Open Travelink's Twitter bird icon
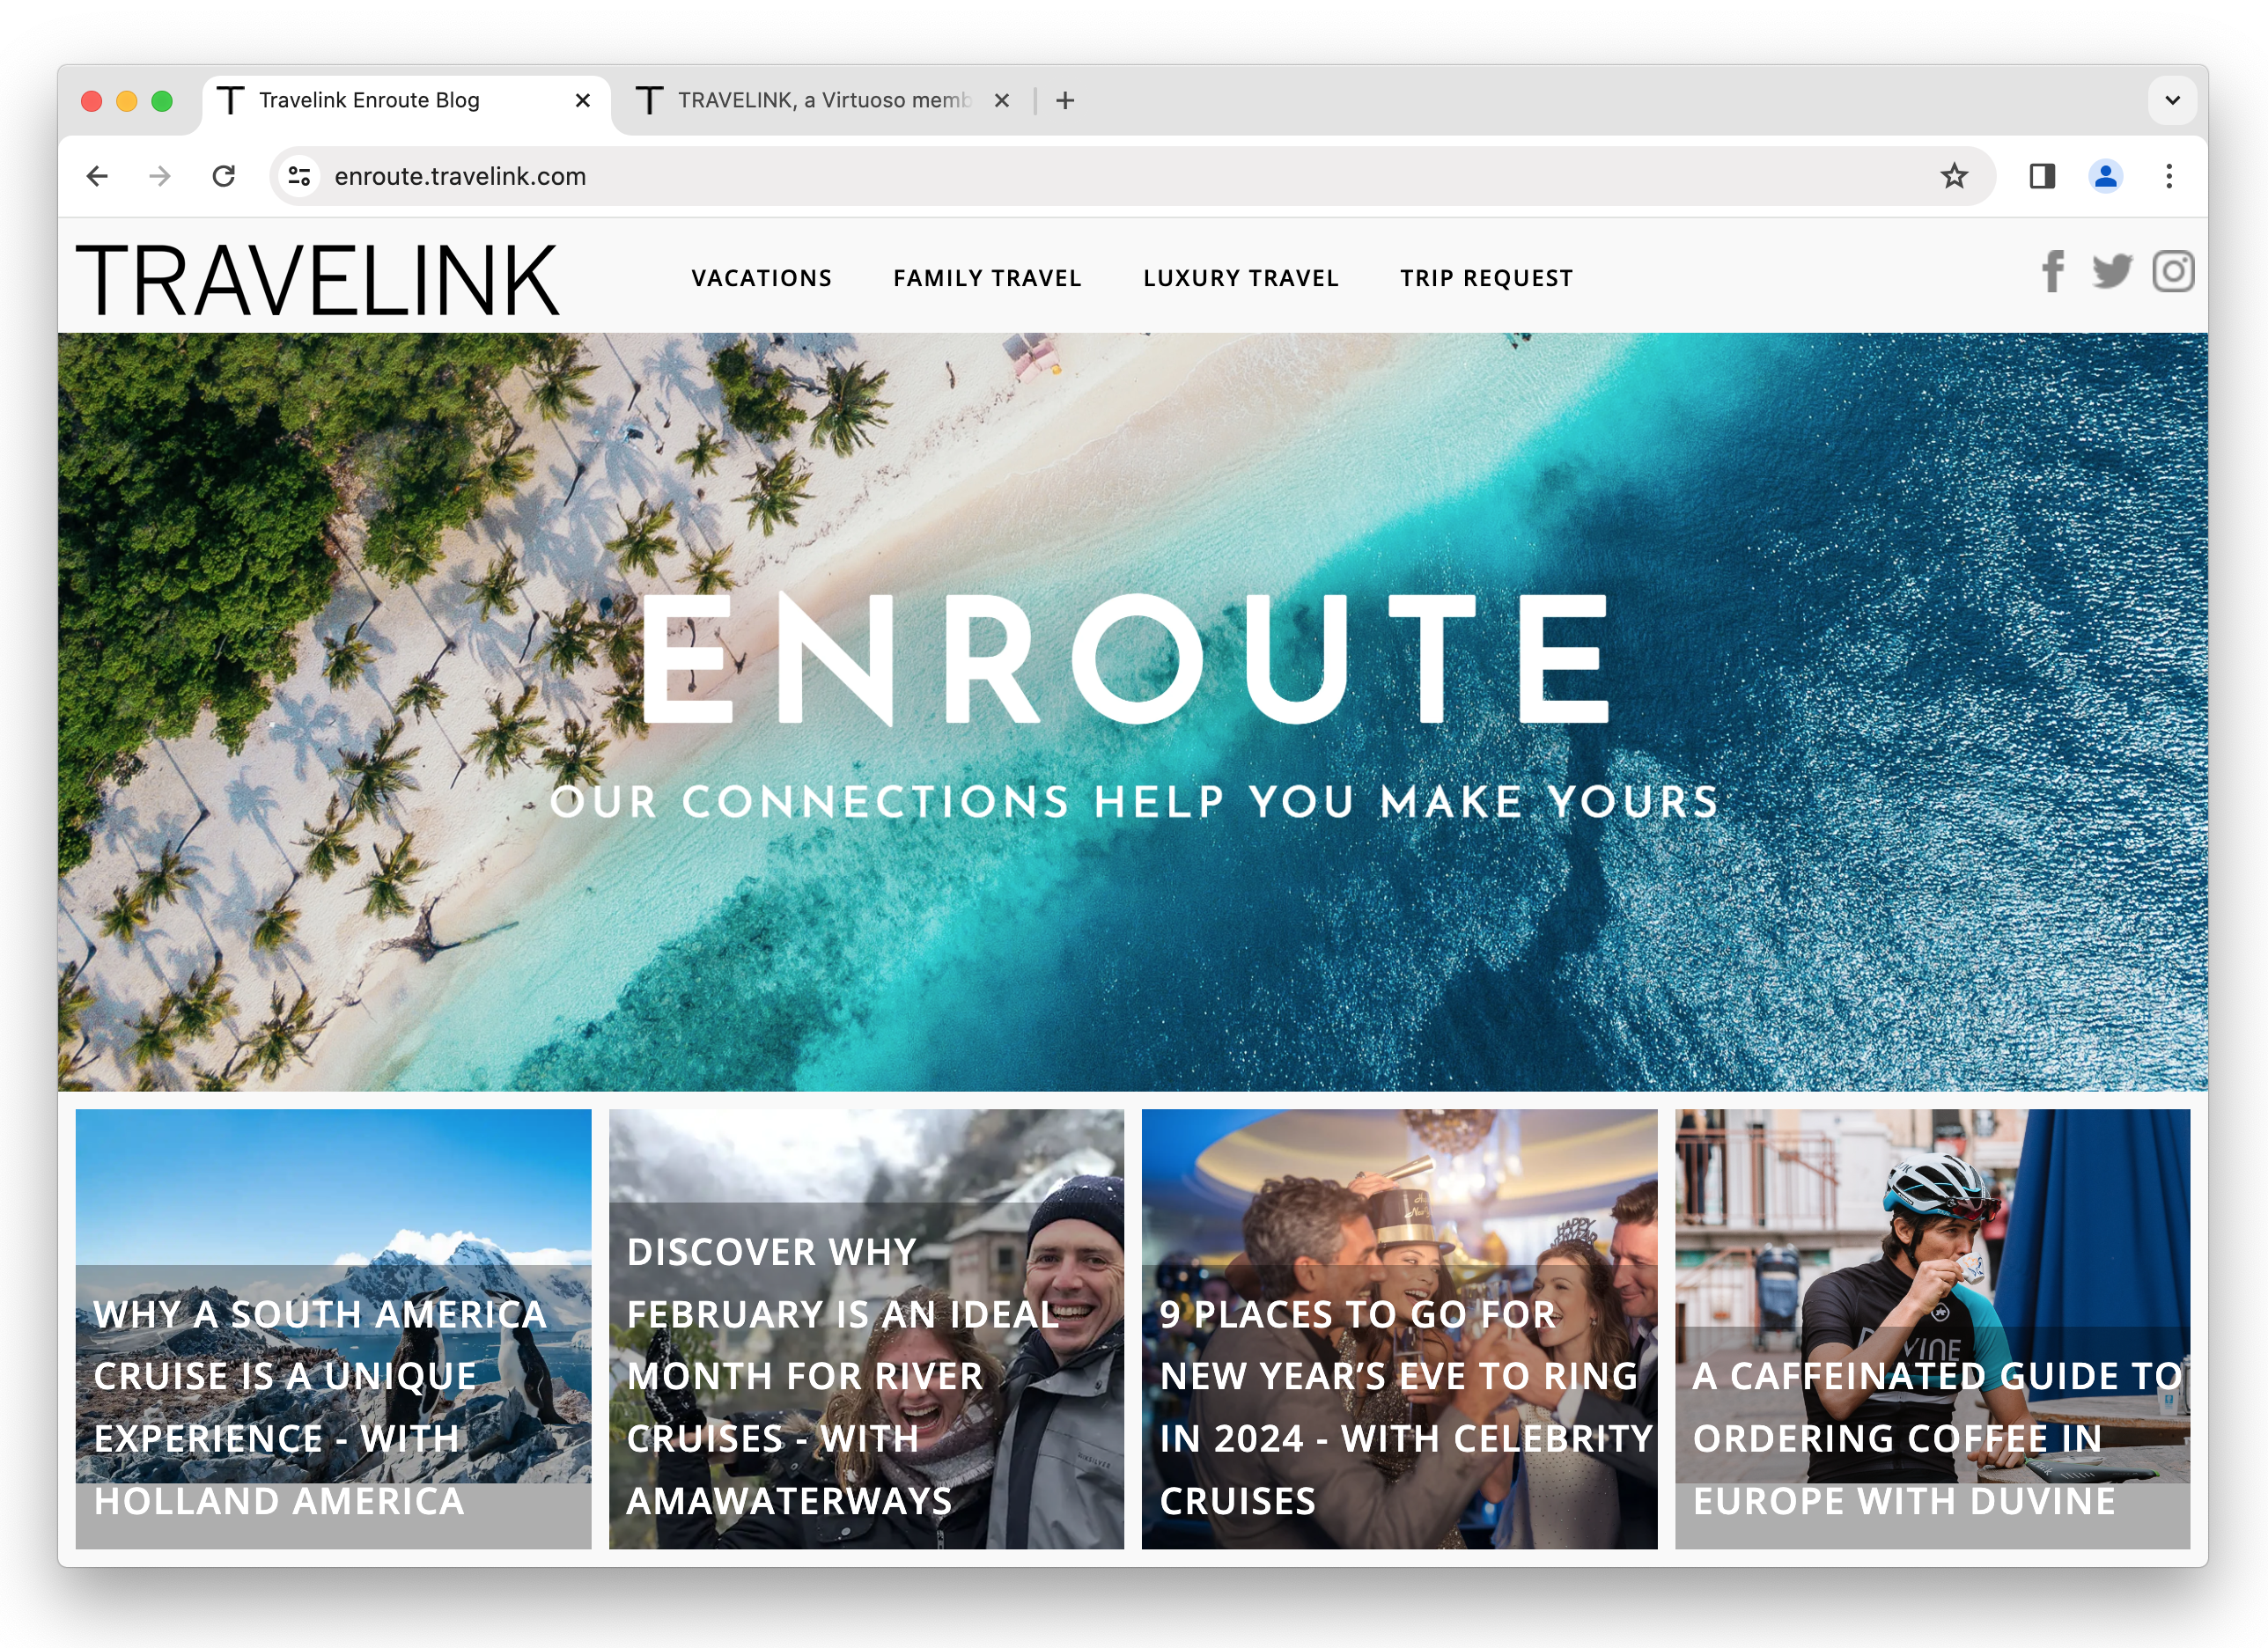The width and height of the screenshot is (2268, 1648). (x=2112, y=271)
